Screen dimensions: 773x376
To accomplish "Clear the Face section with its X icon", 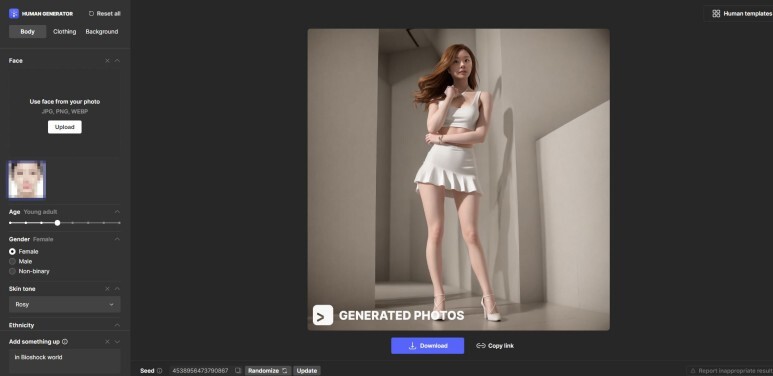I will 107,61.
